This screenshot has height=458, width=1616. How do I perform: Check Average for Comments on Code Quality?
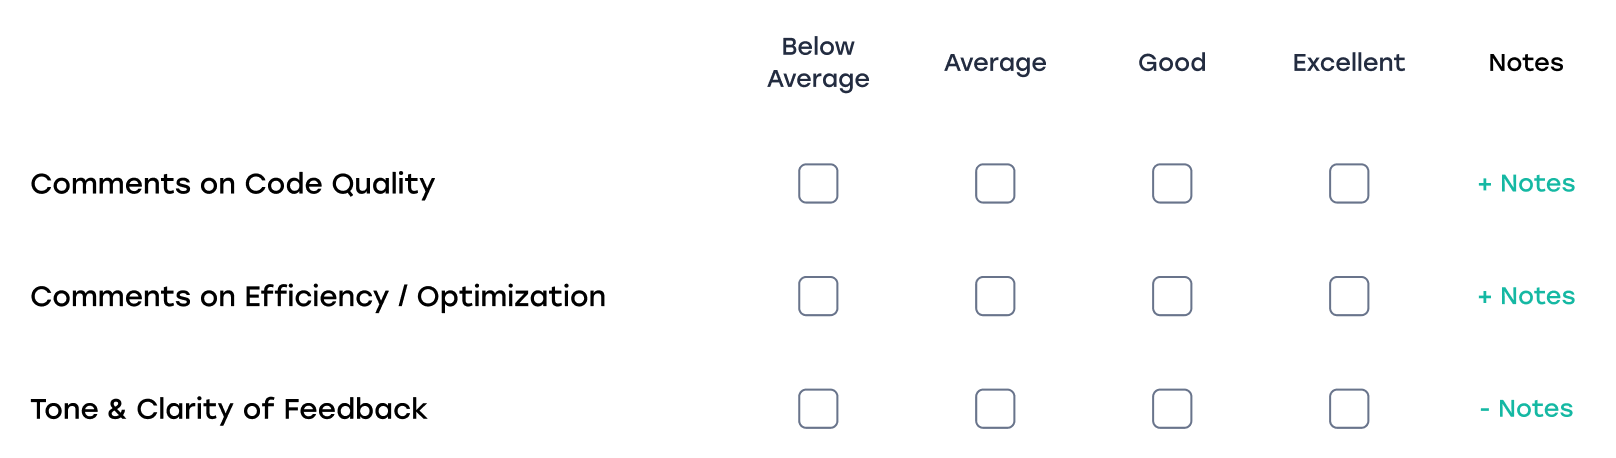[x=995, y=184]
